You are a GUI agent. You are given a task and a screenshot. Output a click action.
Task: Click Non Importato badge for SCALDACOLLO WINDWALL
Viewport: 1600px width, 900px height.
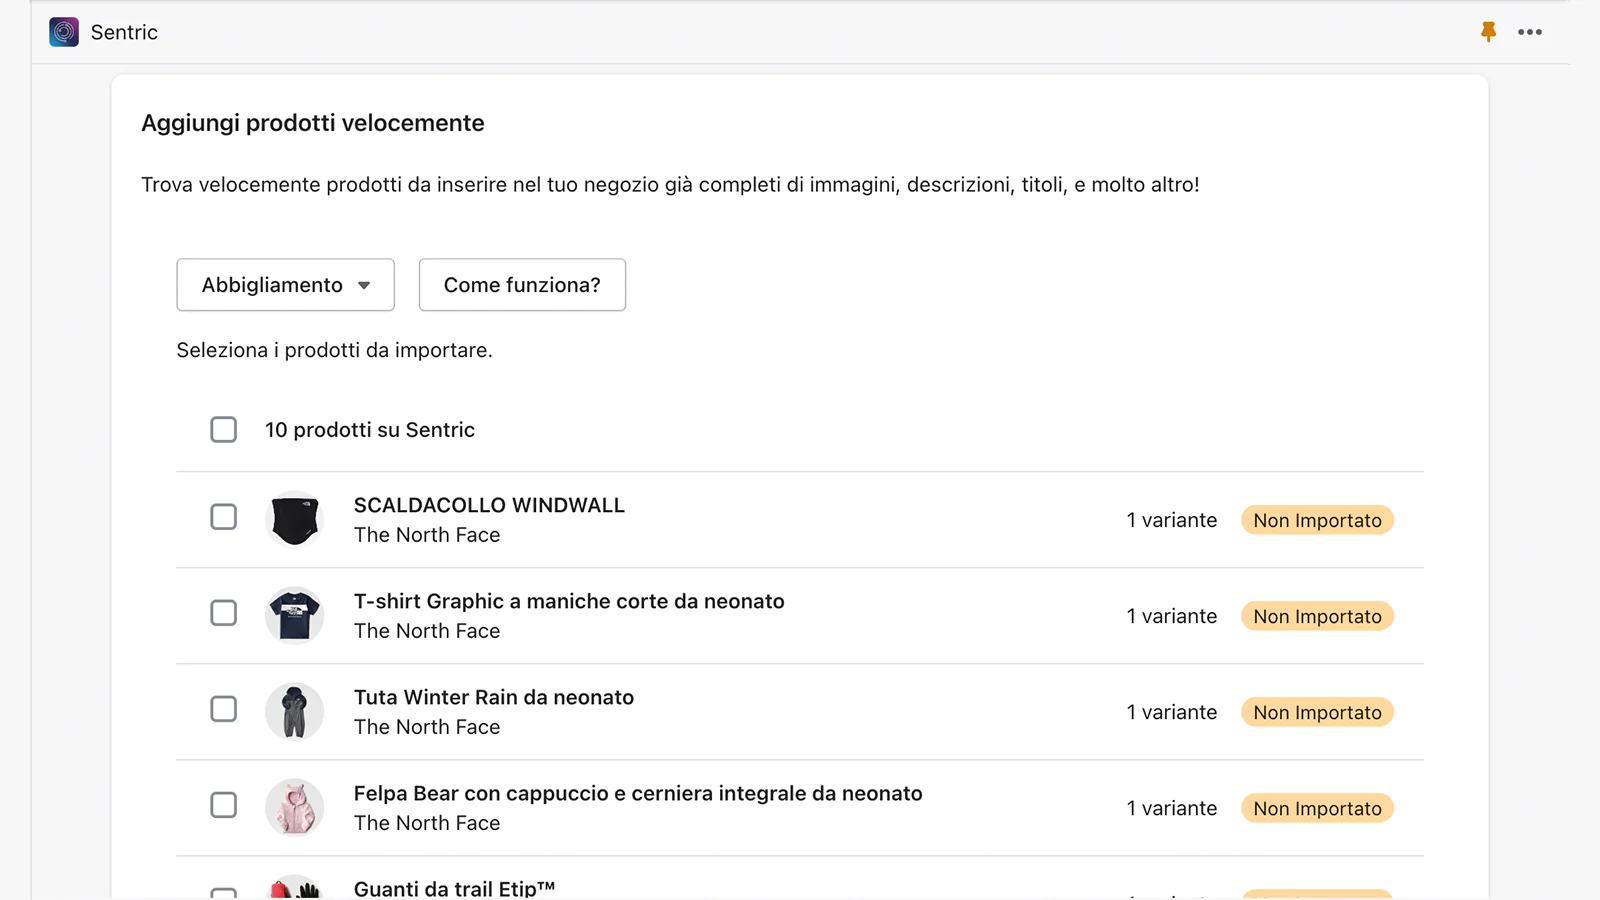coord(1317,520)
